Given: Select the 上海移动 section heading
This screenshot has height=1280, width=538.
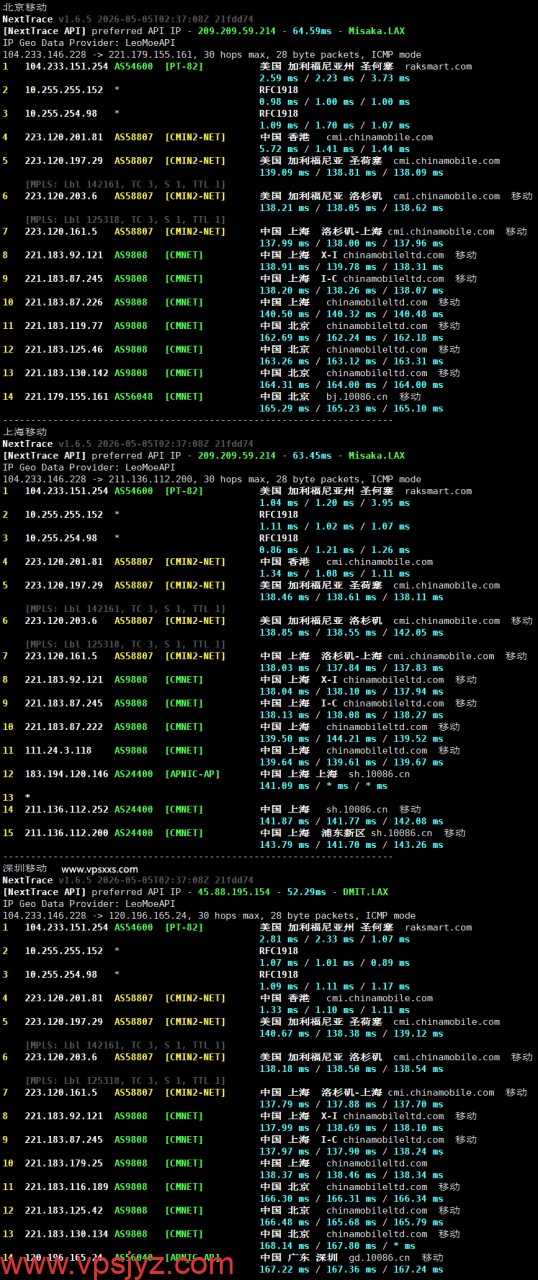Looking at the screenshot, I should coord(24,432).
